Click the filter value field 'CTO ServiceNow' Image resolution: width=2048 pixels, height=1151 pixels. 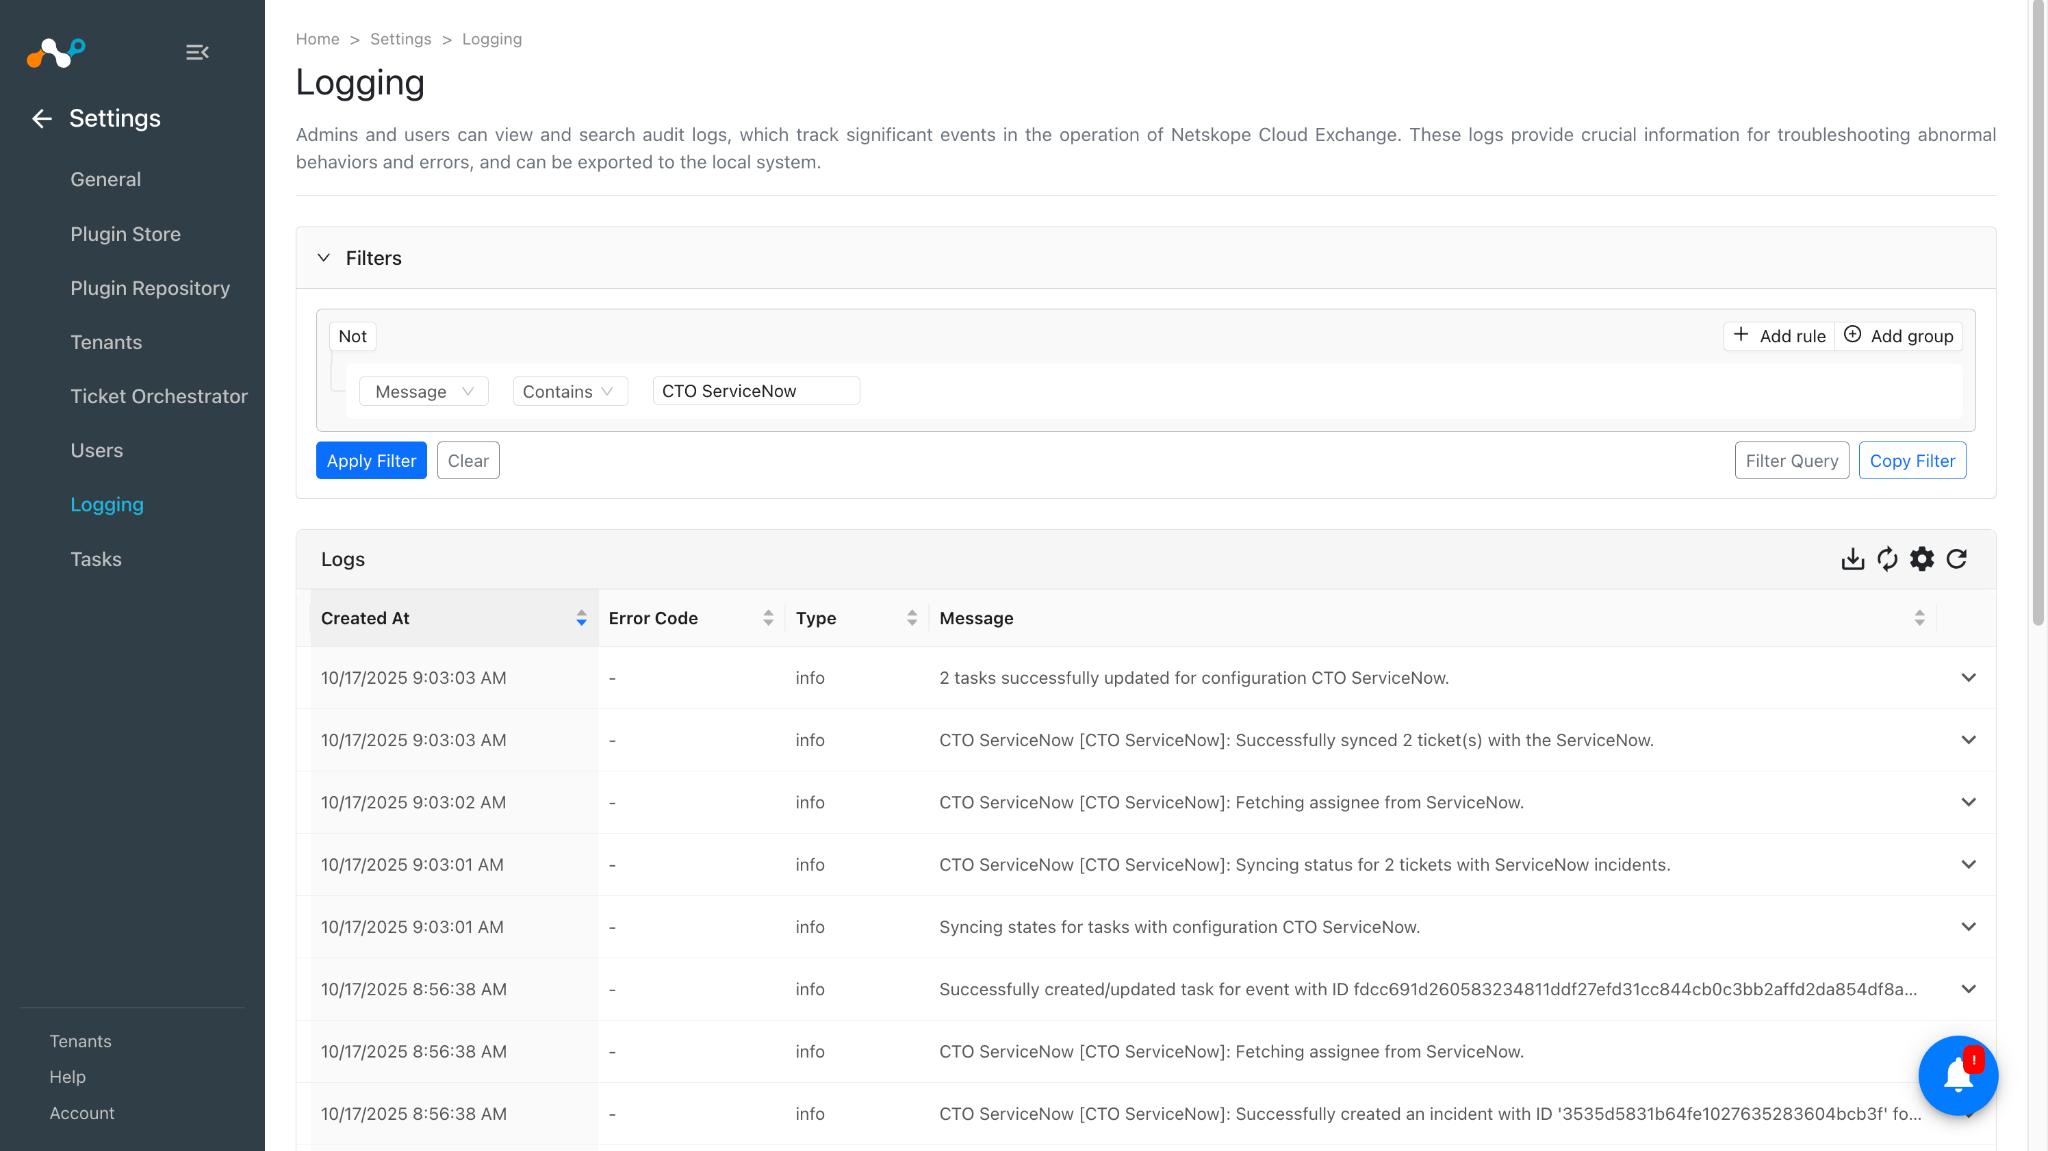click(x=756, y=391)
